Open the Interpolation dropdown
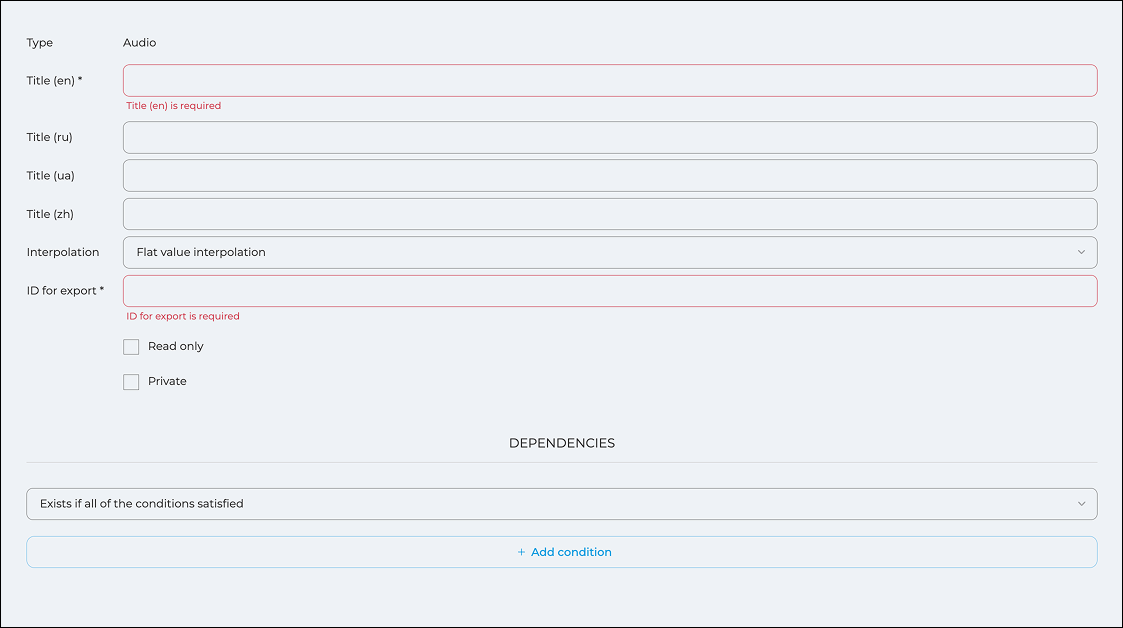Screen dimensions: 1123x628 coord(609,252)
